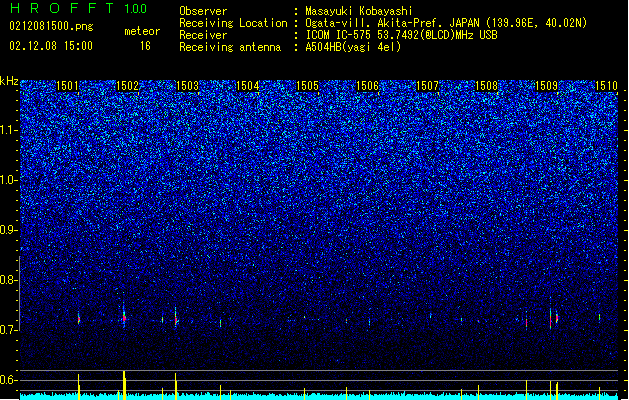This screenshot has height=400, width=629.
Task: Click the 0.7 kHz axis label
Action: (x=9, y=330)
